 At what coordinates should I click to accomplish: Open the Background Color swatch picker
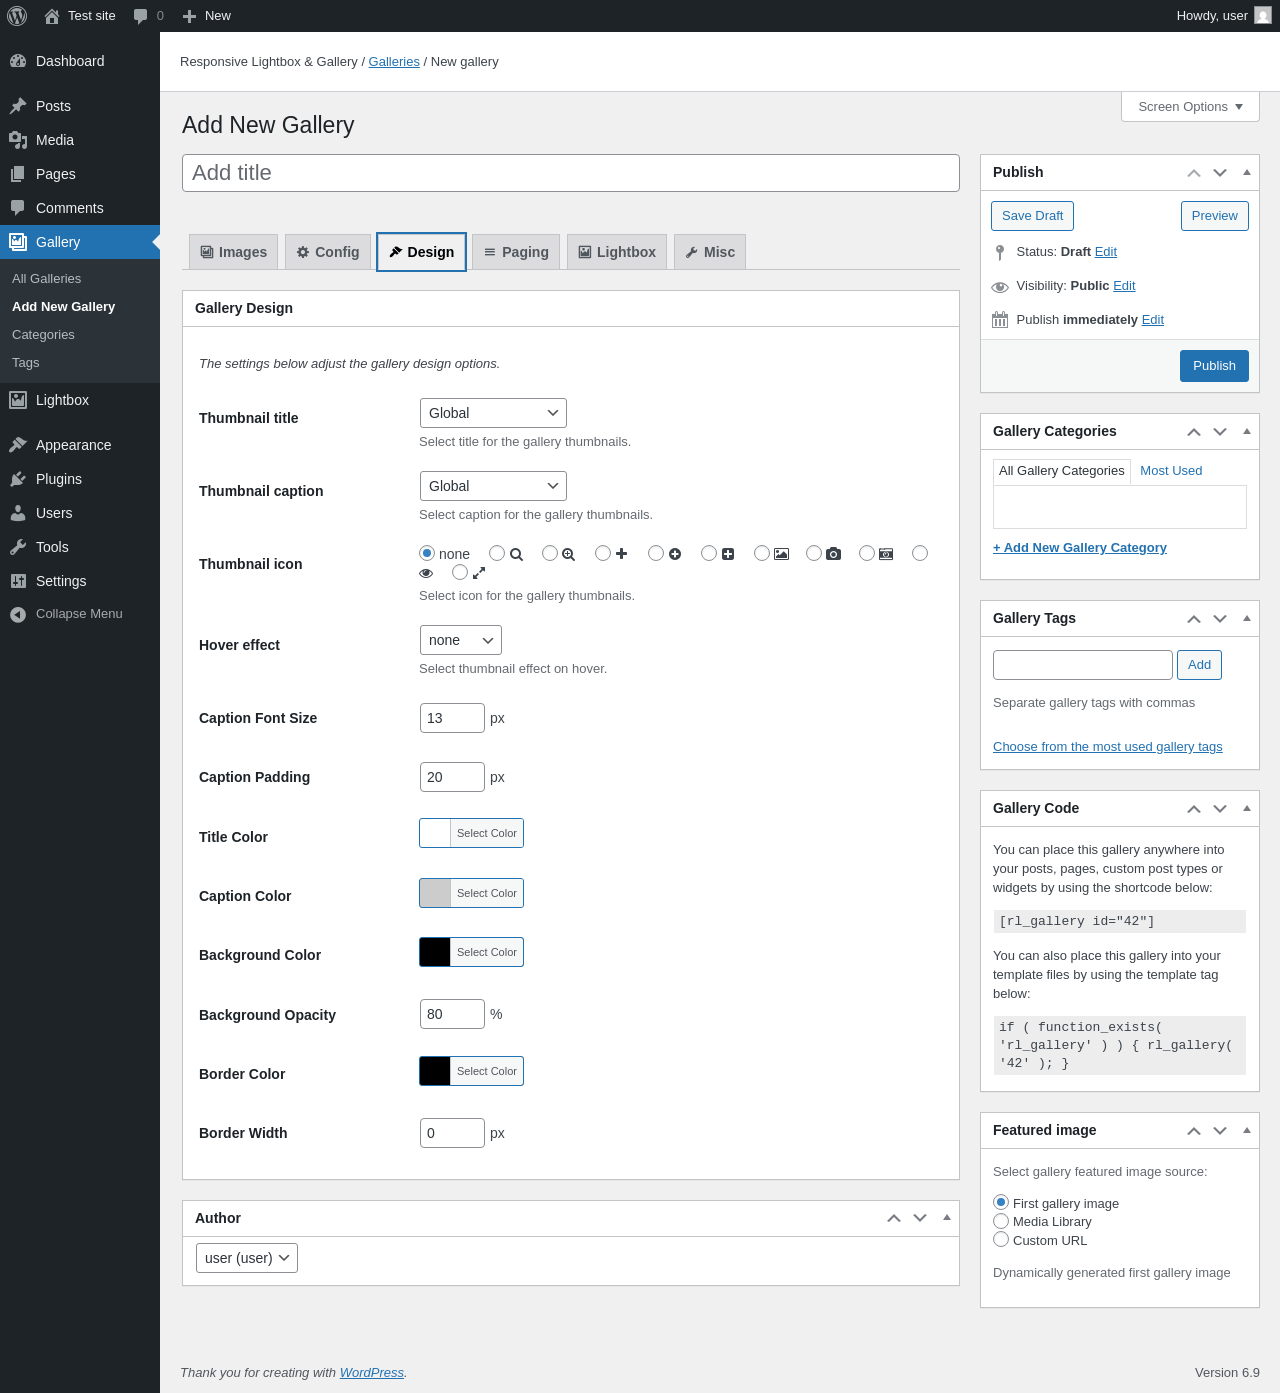click(435, 952)
